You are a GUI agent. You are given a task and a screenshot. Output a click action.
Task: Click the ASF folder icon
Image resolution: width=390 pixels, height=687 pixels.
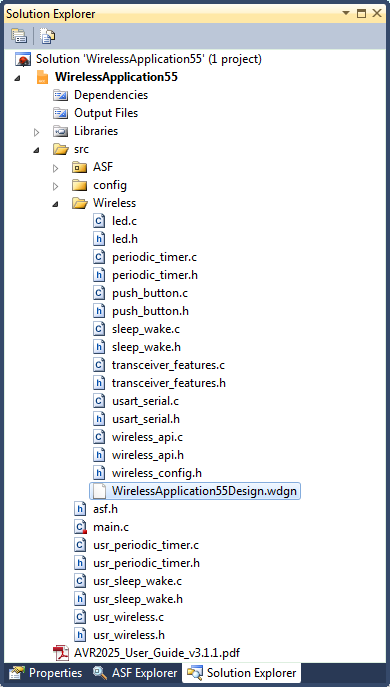[x=79, y=167]
